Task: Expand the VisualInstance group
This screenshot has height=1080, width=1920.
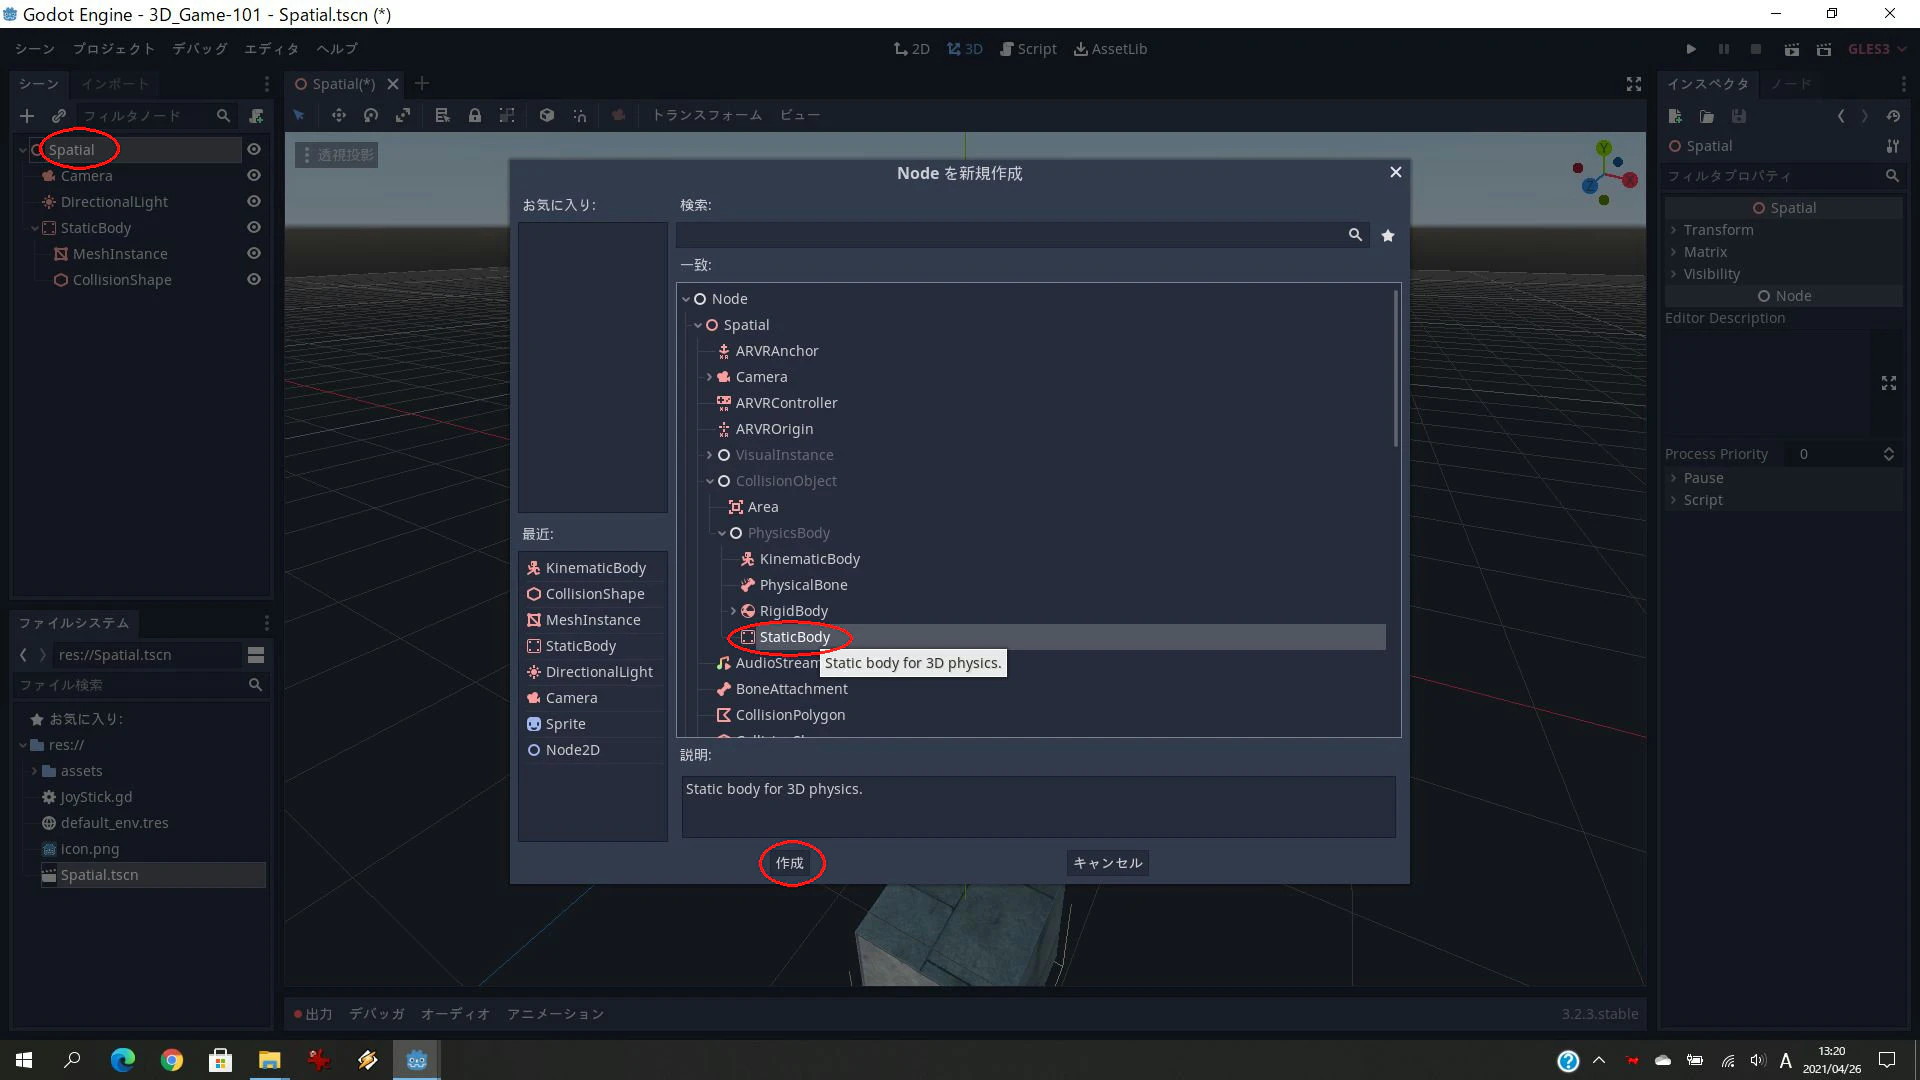Action: (709, 455)
